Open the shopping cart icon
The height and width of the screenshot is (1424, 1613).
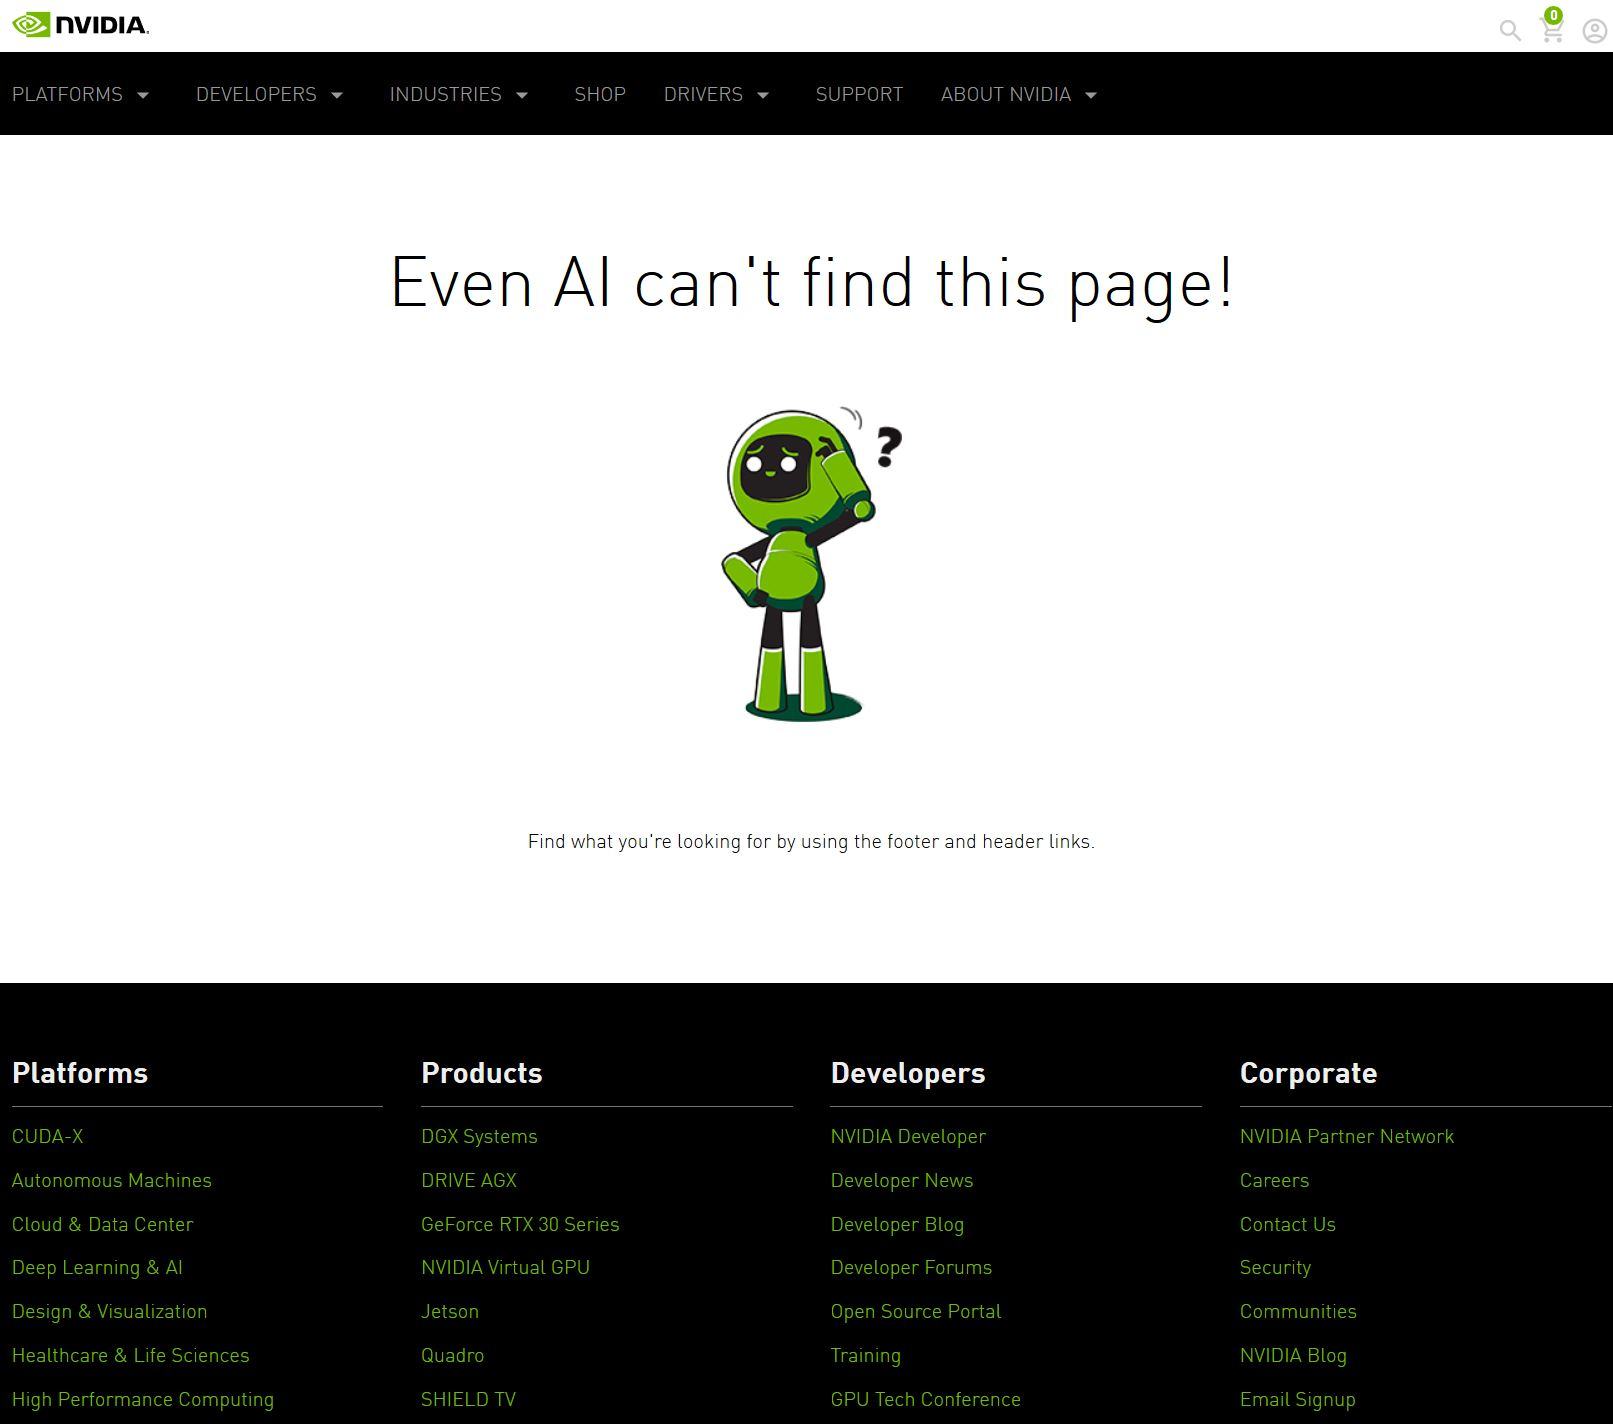click(x=1552, y=29)
